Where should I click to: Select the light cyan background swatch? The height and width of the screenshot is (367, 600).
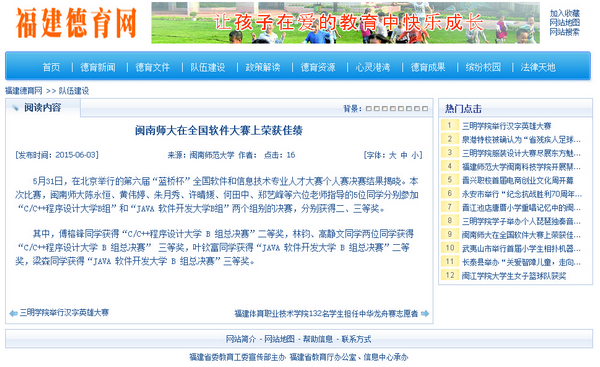[409, 108]
